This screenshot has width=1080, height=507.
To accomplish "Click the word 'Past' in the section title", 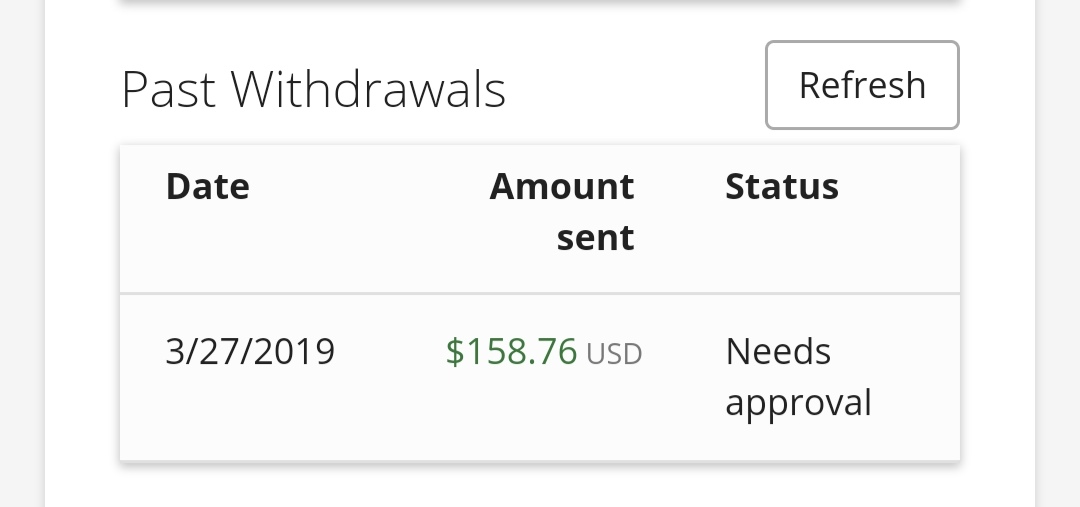I will point(168,90).
